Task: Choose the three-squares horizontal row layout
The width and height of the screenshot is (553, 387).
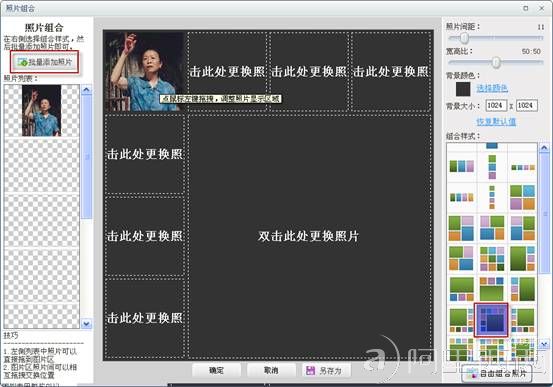Action: [461, 166]
